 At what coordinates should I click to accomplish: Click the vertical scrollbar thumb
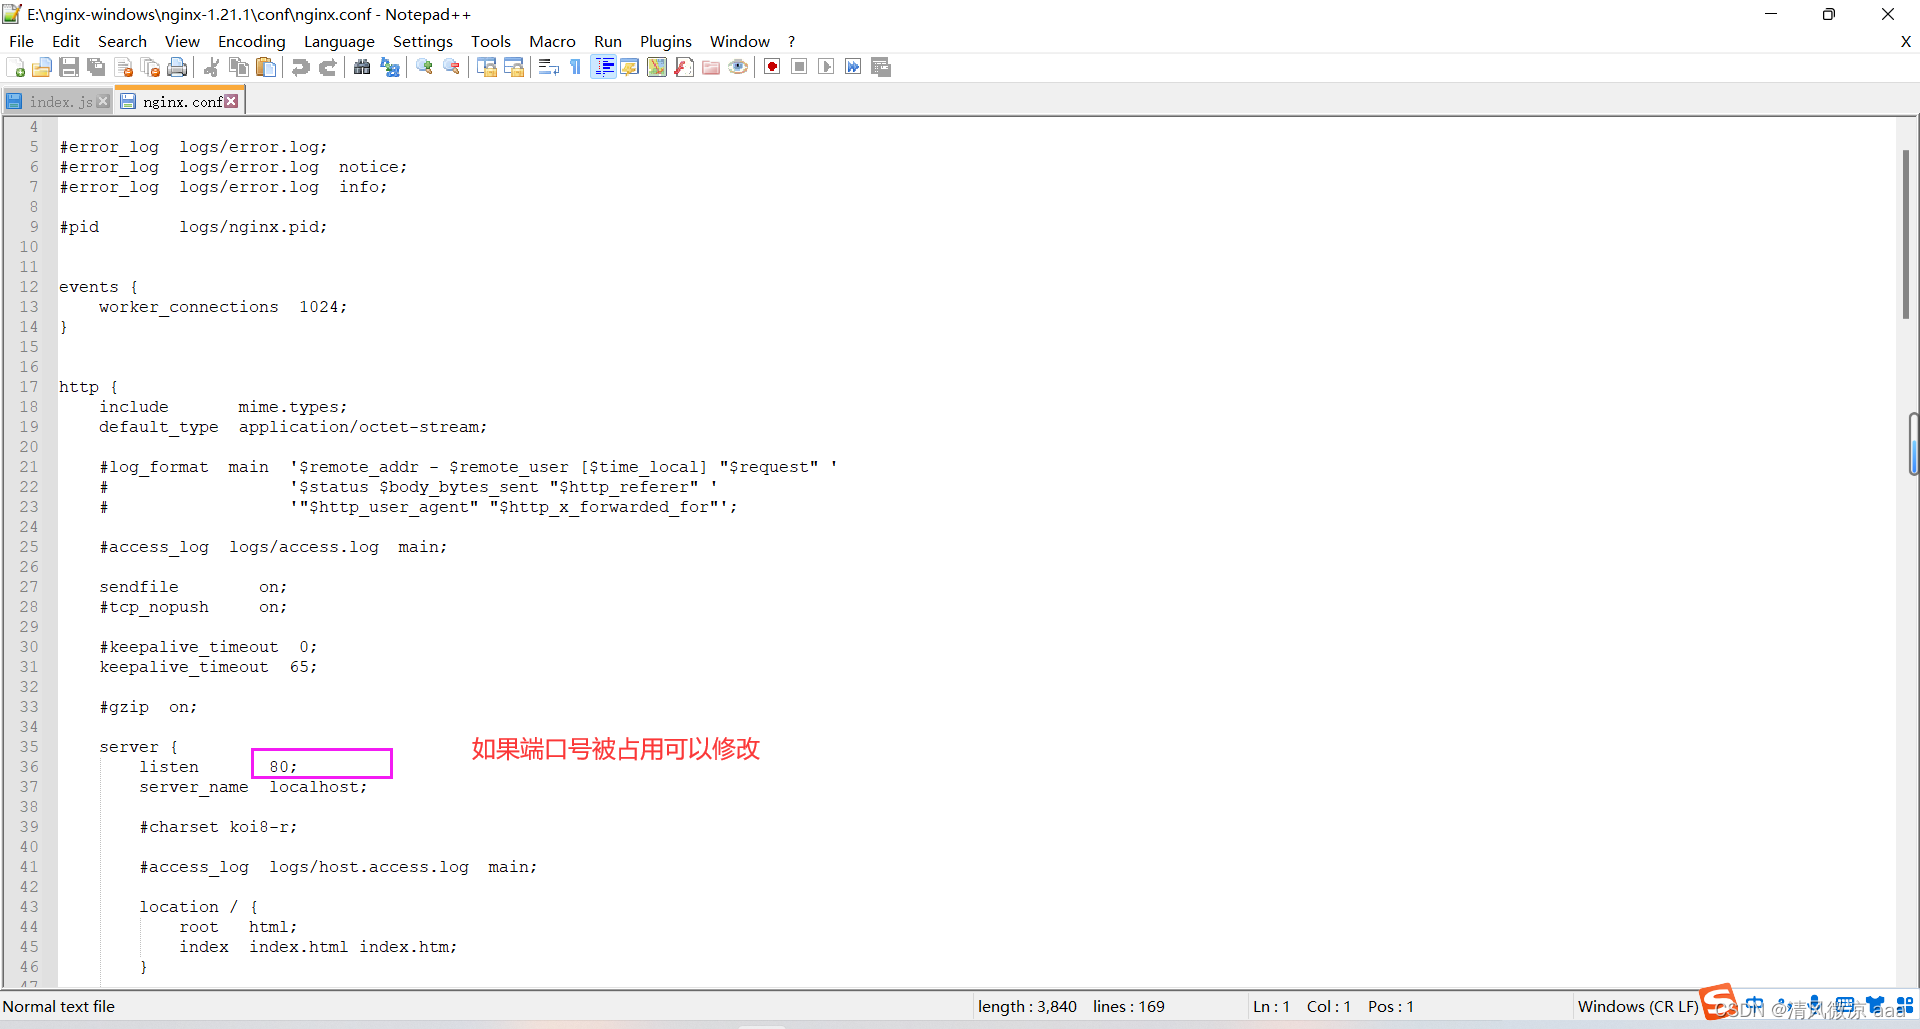(x=1906, y=234)
